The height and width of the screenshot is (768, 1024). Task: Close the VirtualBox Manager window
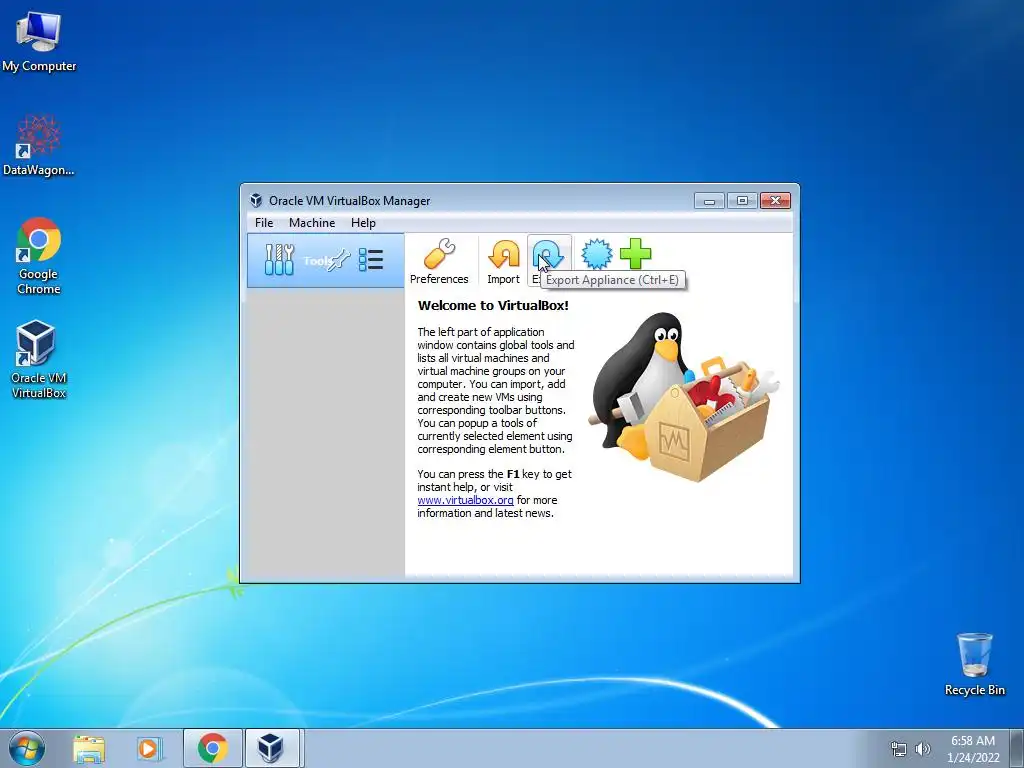[x=775, y=200]
